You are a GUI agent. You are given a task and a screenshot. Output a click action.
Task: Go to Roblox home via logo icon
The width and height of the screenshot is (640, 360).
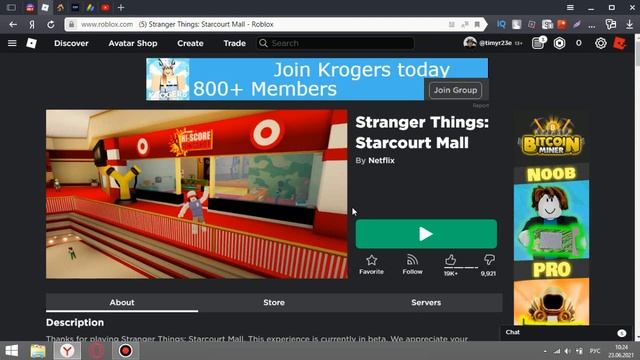tap(31, 43)
